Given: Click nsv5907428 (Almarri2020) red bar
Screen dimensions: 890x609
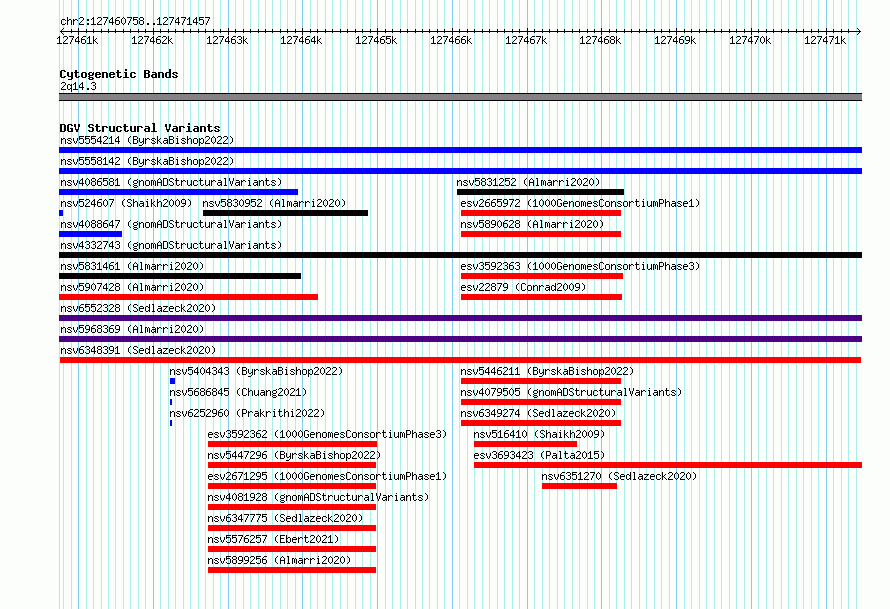Looking at the screenshot, I should [x=188, y=297].
